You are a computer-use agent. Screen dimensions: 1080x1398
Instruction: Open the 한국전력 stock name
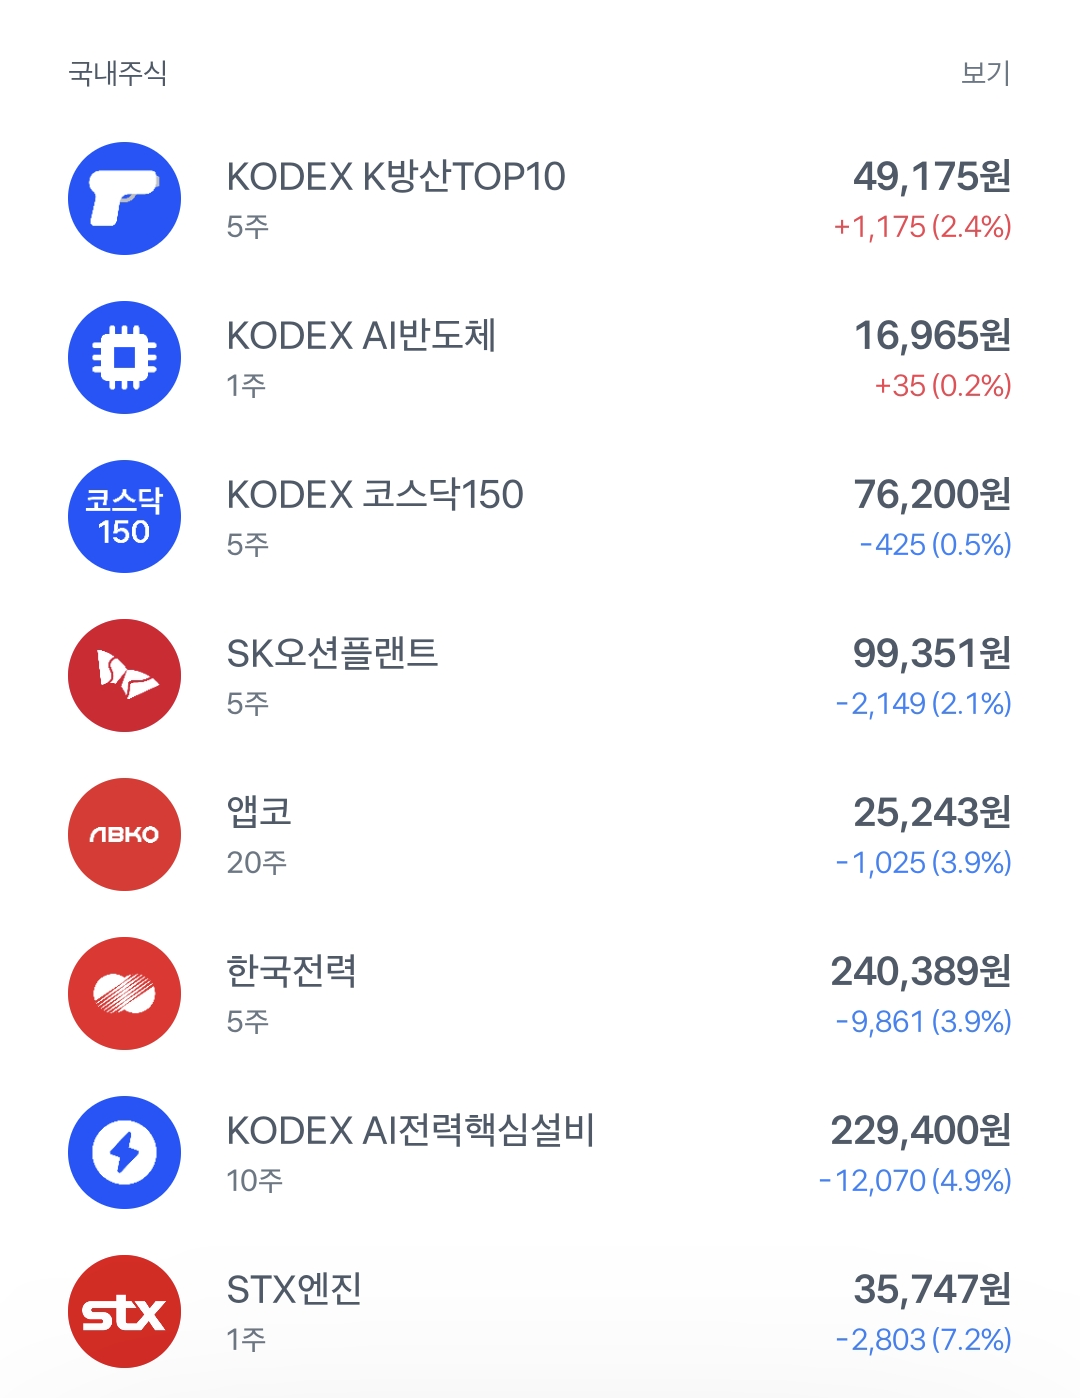[x=291, y=971]
